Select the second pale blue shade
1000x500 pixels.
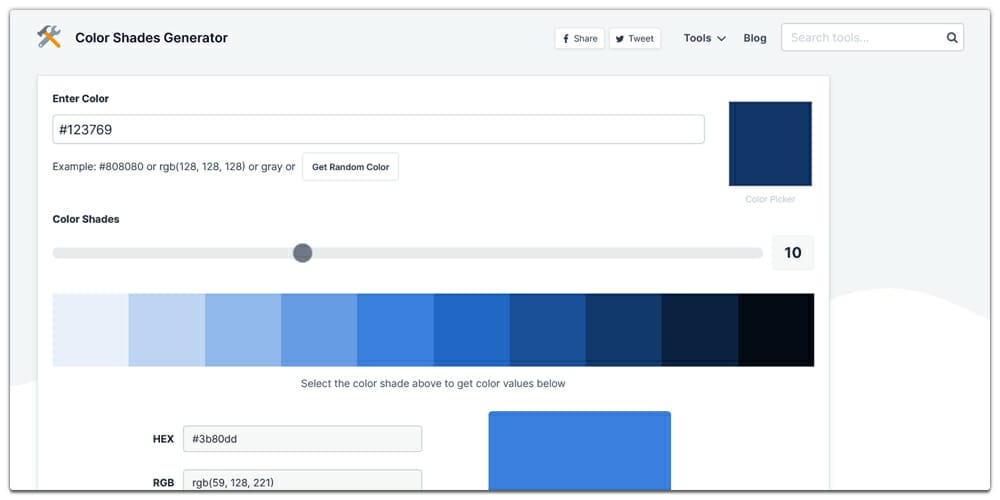tap(166, 330)
